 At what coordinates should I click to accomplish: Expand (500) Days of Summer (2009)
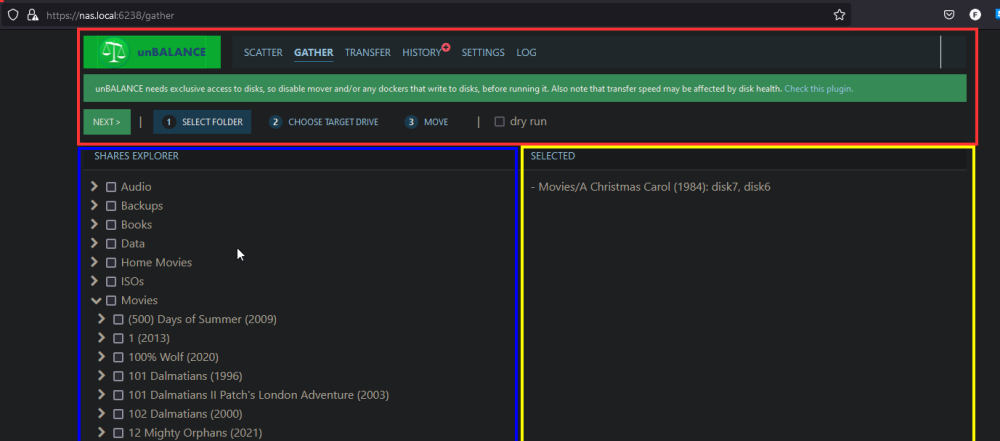tap(101, 318)
